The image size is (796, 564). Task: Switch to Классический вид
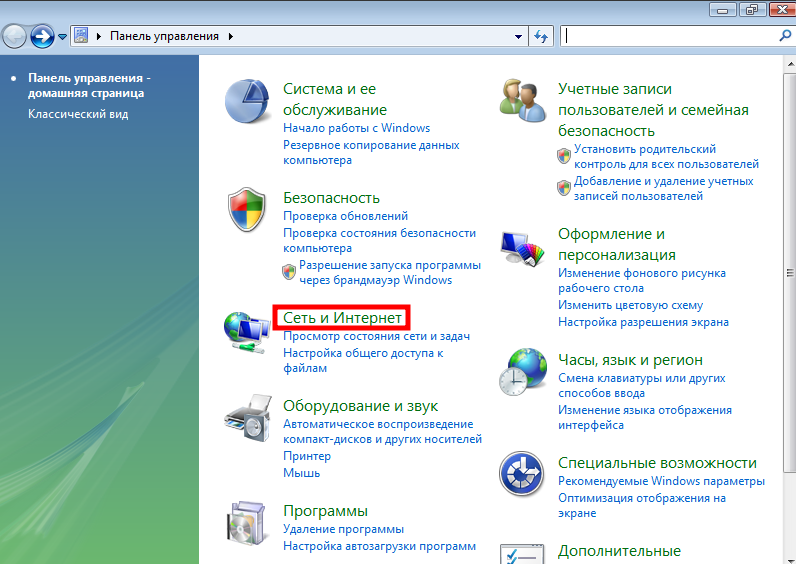tap(78, 114)
